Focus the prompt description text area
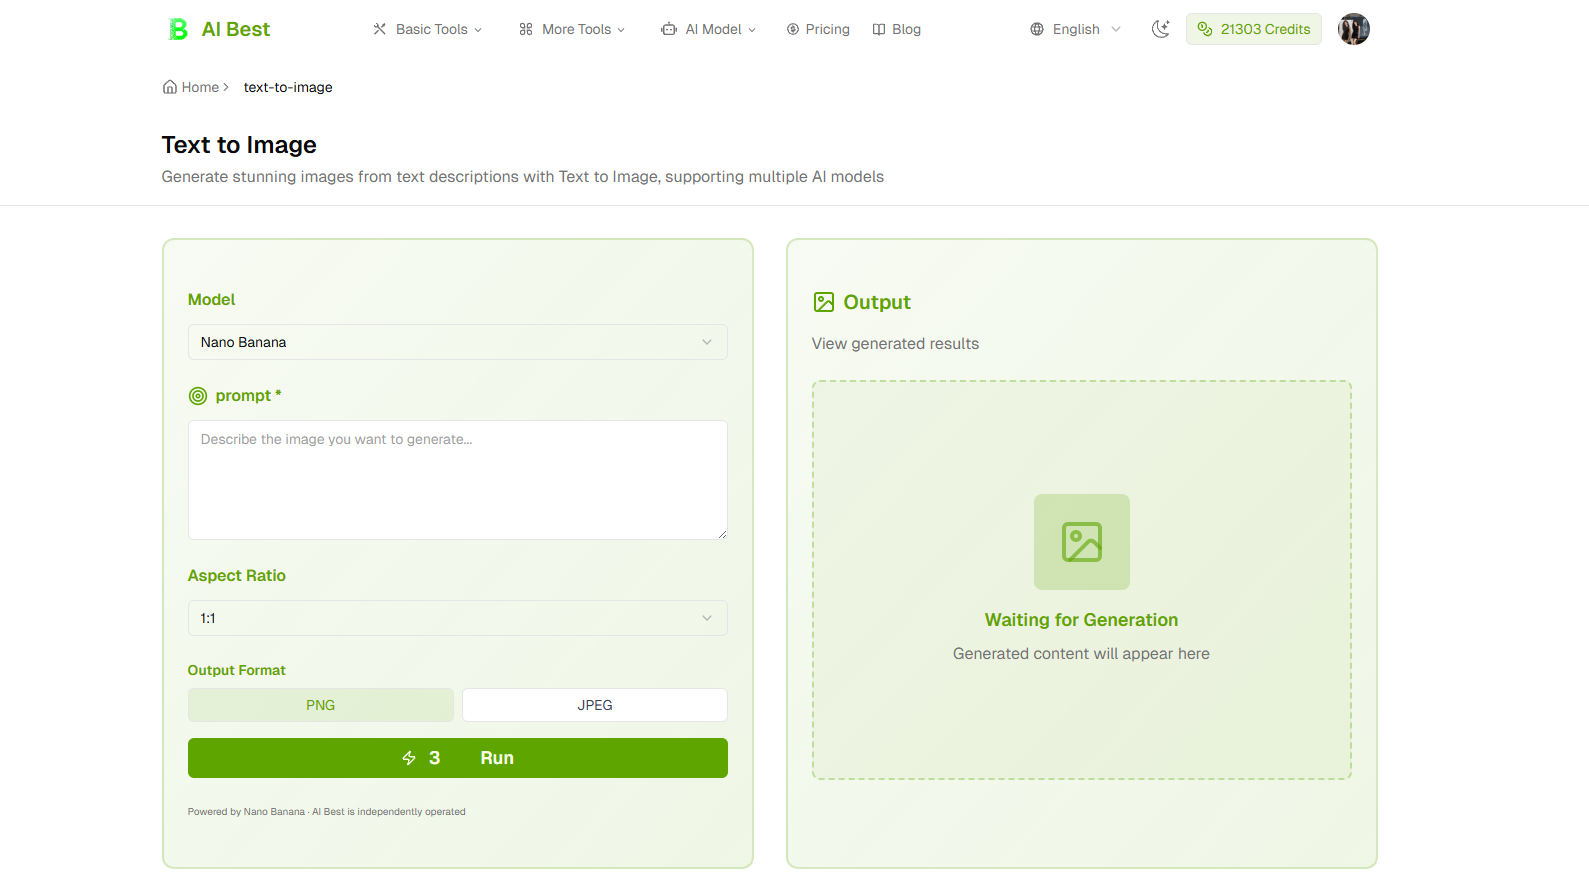Image resolution: width=1589 pixels, height=889 pixels. pos(457,480)
